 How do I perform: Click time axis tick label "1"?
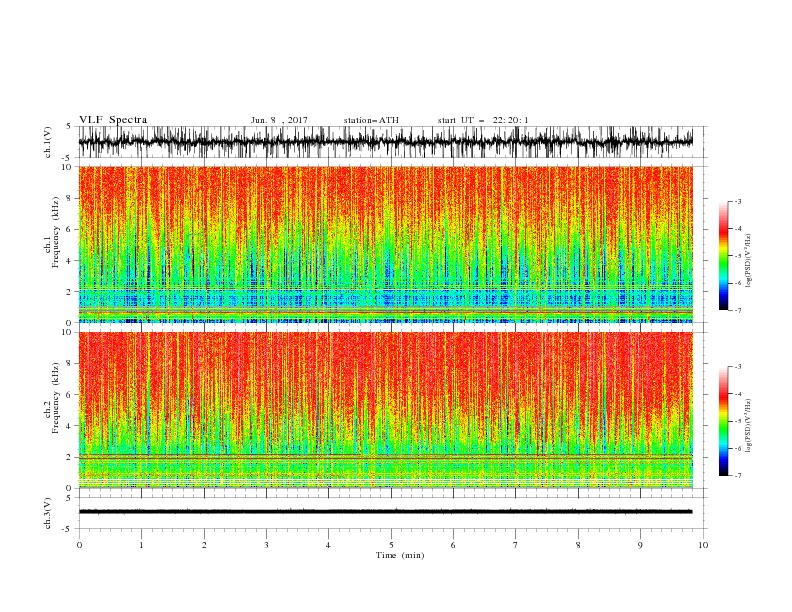coord(141,545)
